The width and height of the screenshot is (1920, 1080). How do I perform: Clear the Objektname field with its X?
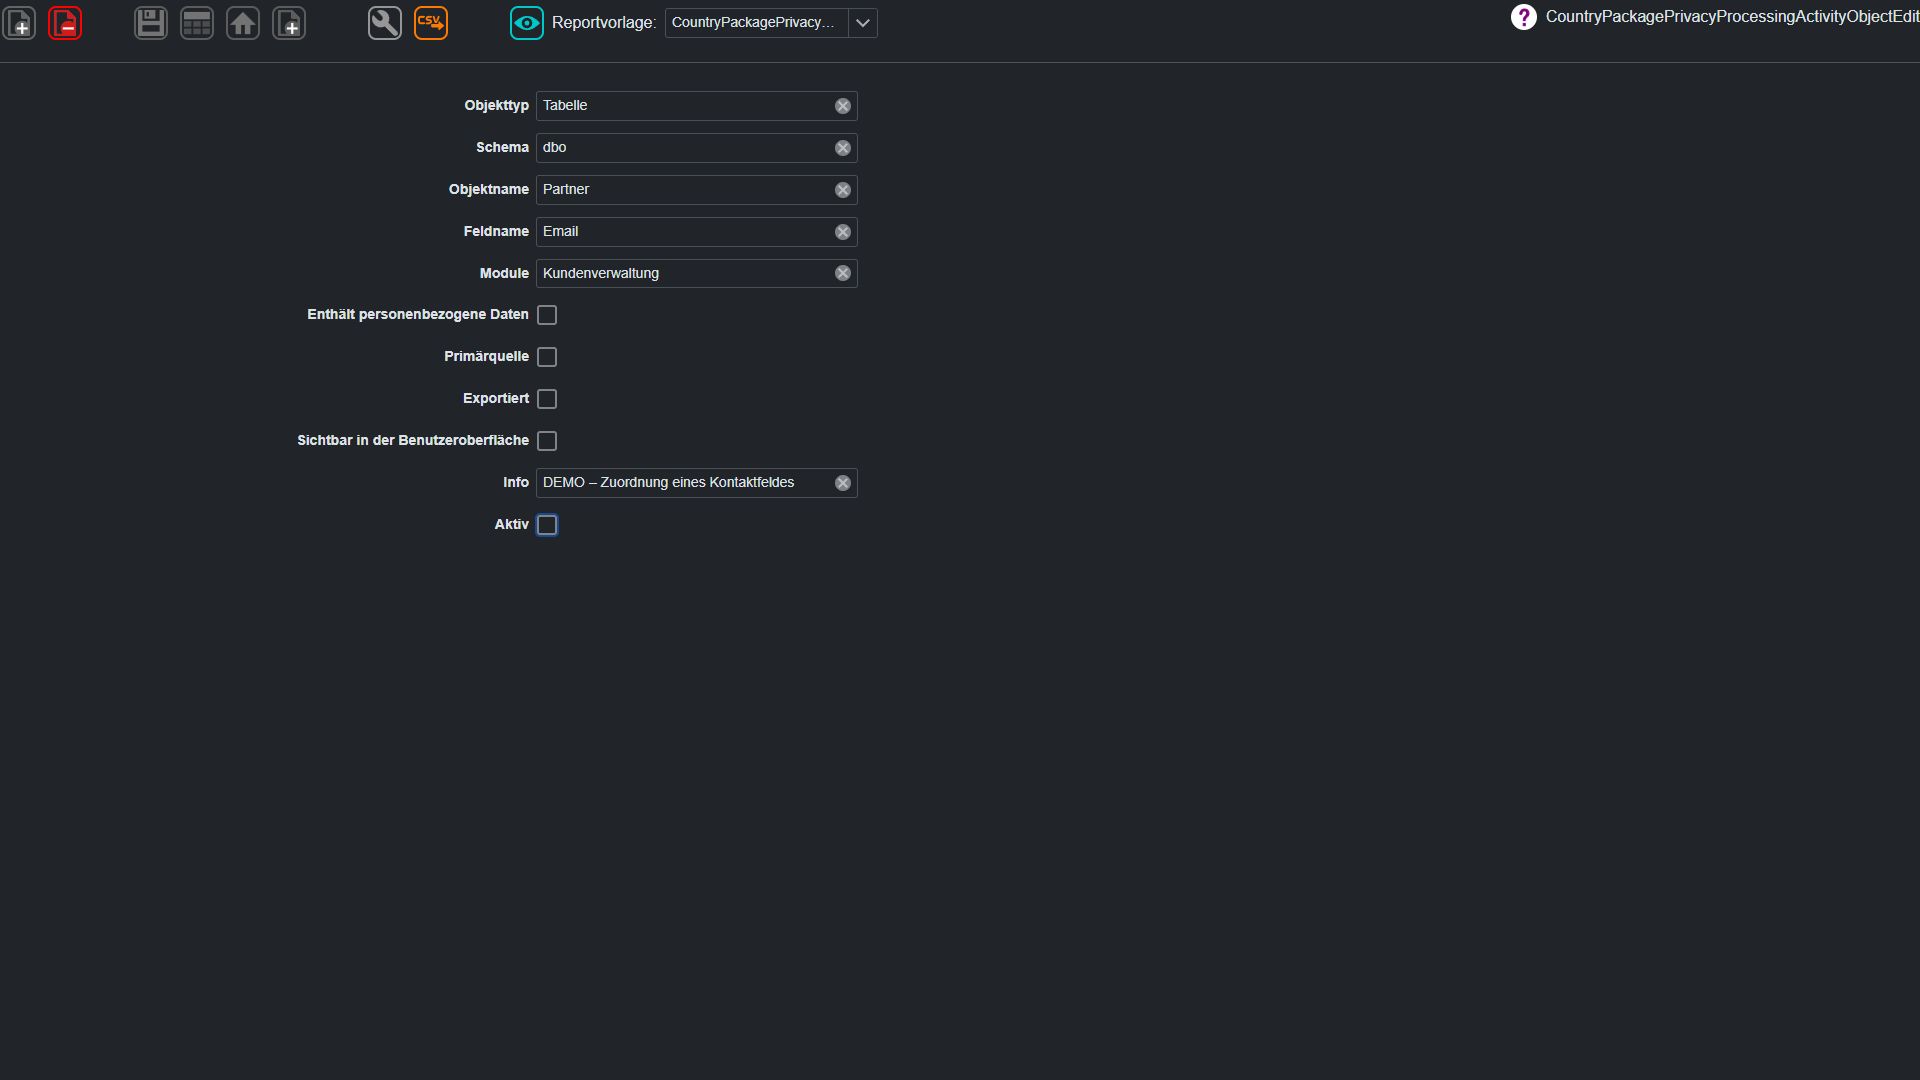[843, 190]
